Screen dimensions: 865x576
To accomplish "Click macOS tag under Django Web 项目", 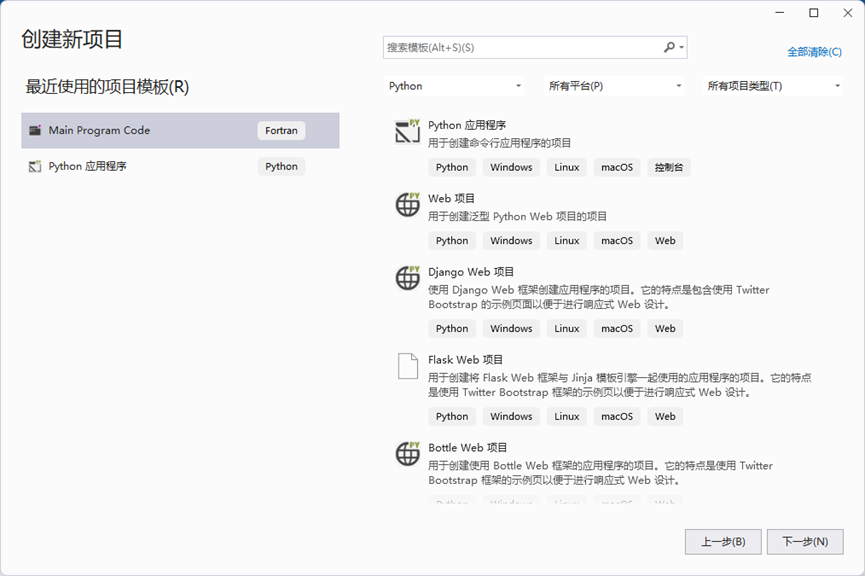I will point(617,328).
